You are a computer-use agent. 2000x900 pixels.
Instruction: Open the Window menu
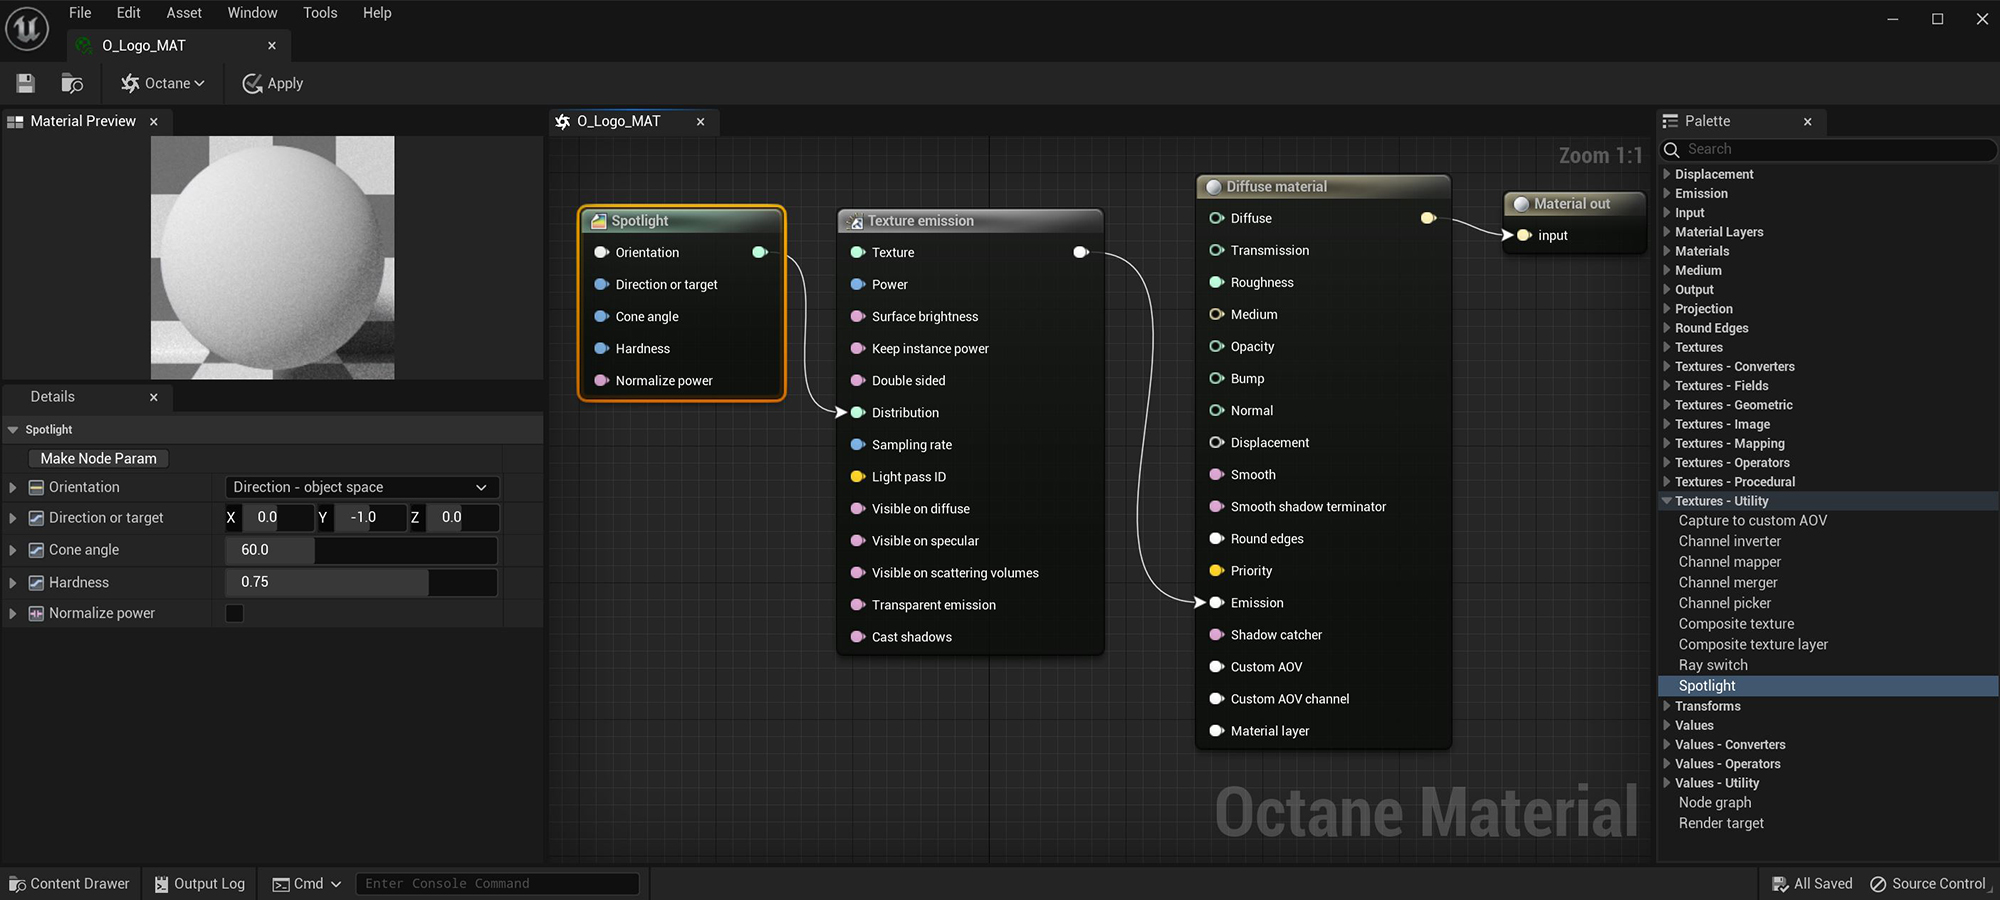[252, 13]
